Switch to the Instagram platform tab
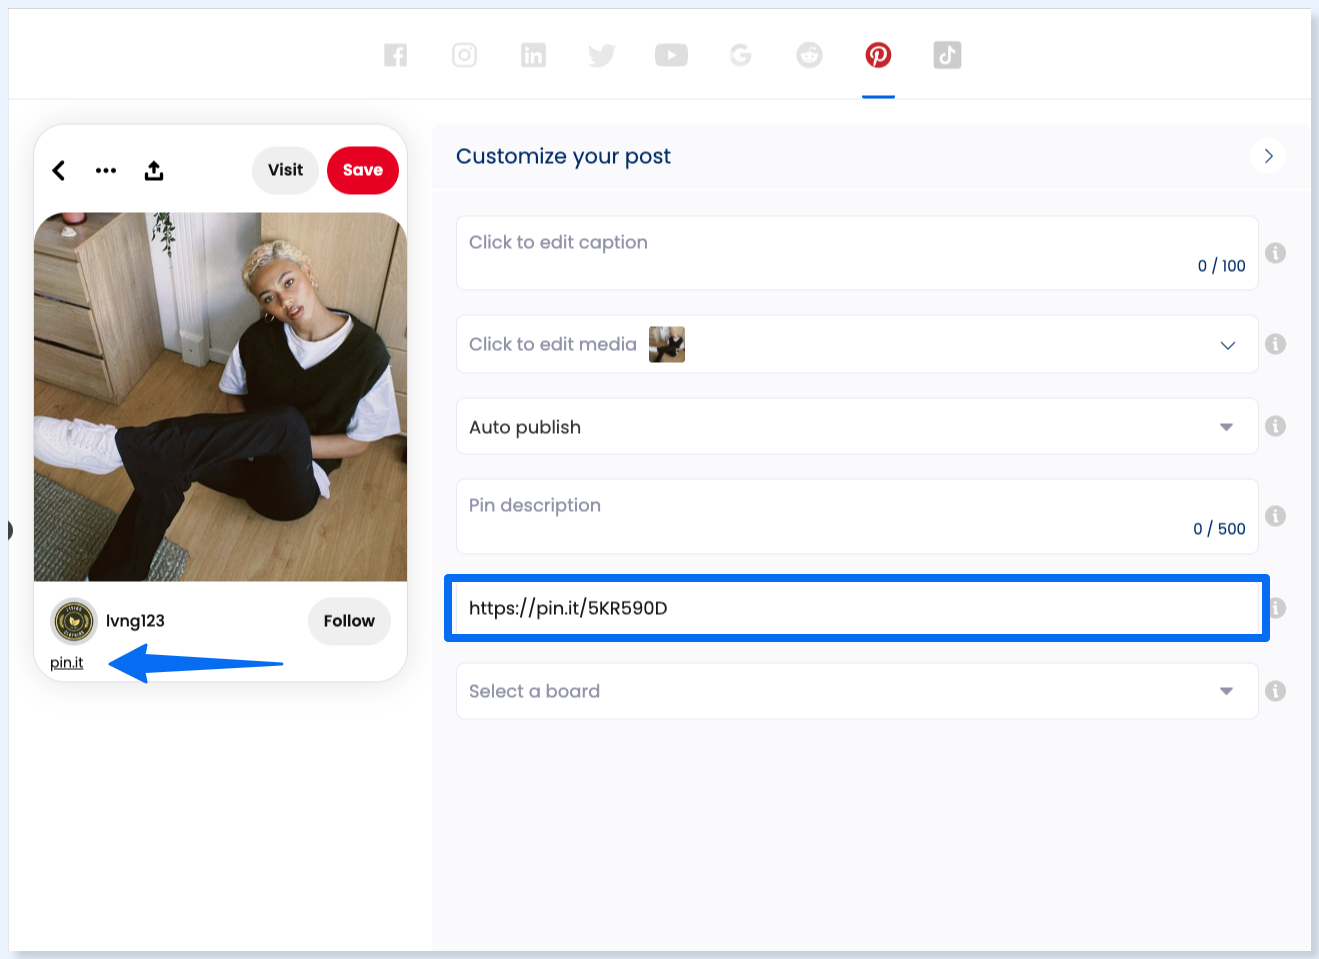This screenshot has height=959, width=1319. tap(465, 55)
